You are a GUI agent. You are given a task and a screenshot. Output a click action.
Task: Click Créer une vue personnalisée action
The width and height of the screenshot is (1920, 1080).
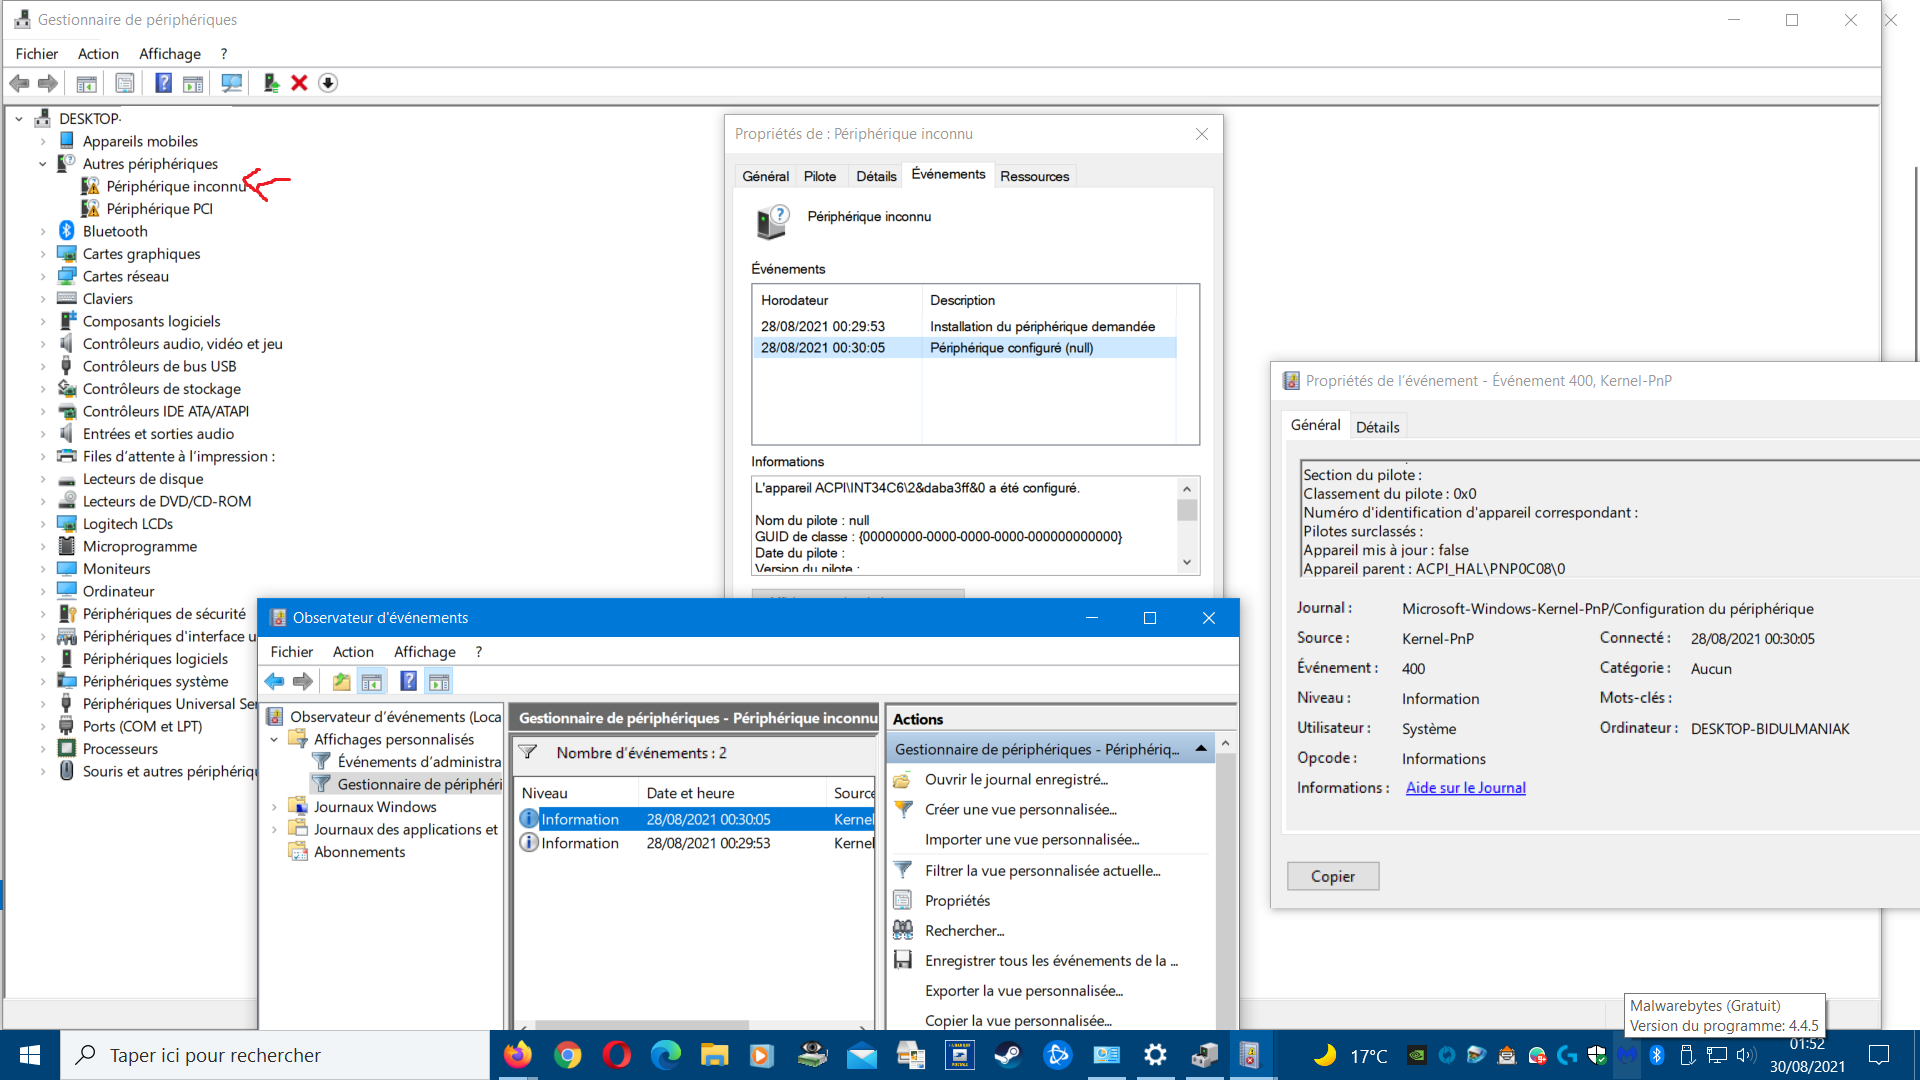point(1021,810)
